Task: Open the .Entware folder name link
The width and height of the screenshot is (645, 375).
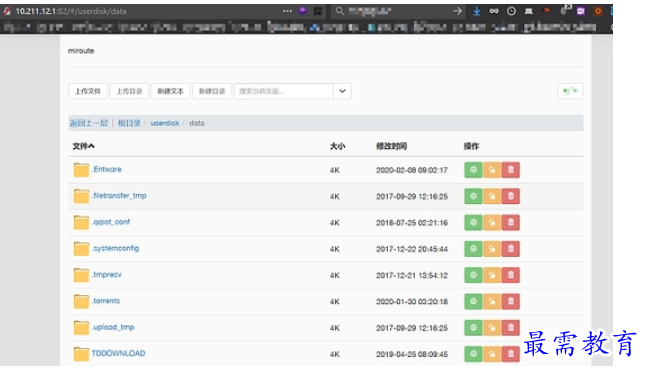Action: pyautogui.click(x=107, y=169)
